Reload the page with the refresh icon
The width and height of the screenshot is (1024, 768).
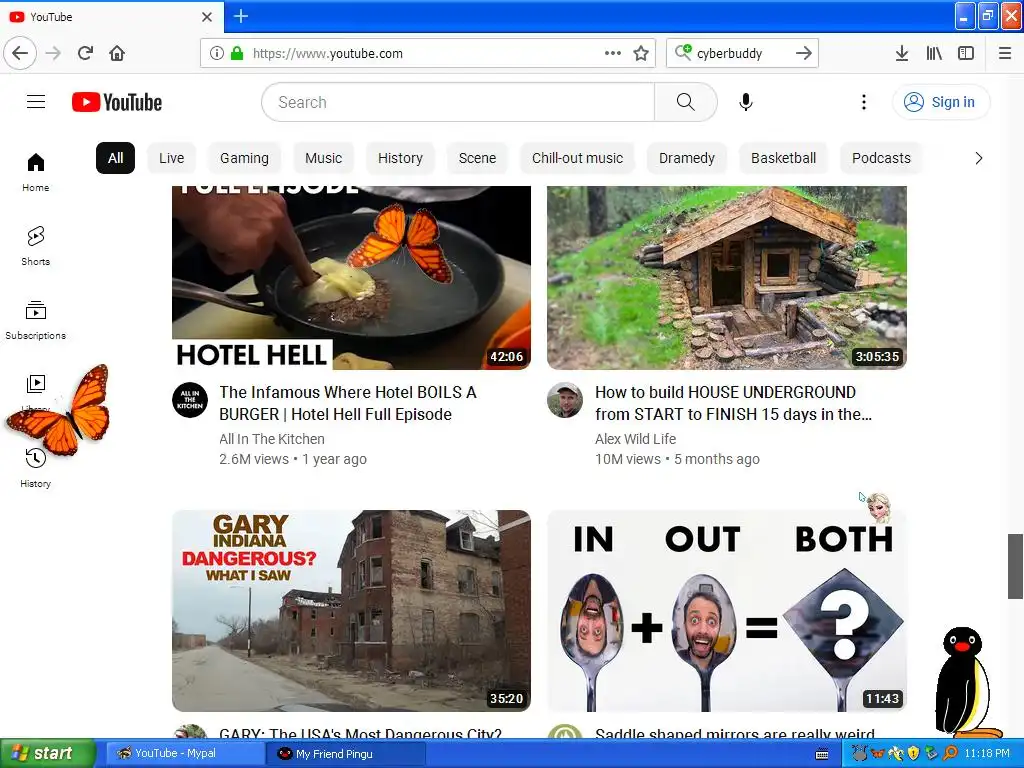pyautogui.click(x=86, y=53)
